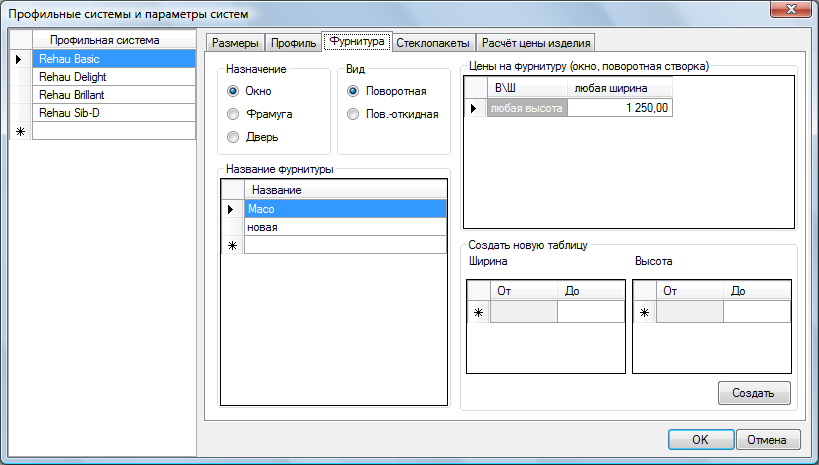Select Пов.-откидная radio button
Viewport: 819px width, 465px height.
pyautogui.click(x=353, y=114)
